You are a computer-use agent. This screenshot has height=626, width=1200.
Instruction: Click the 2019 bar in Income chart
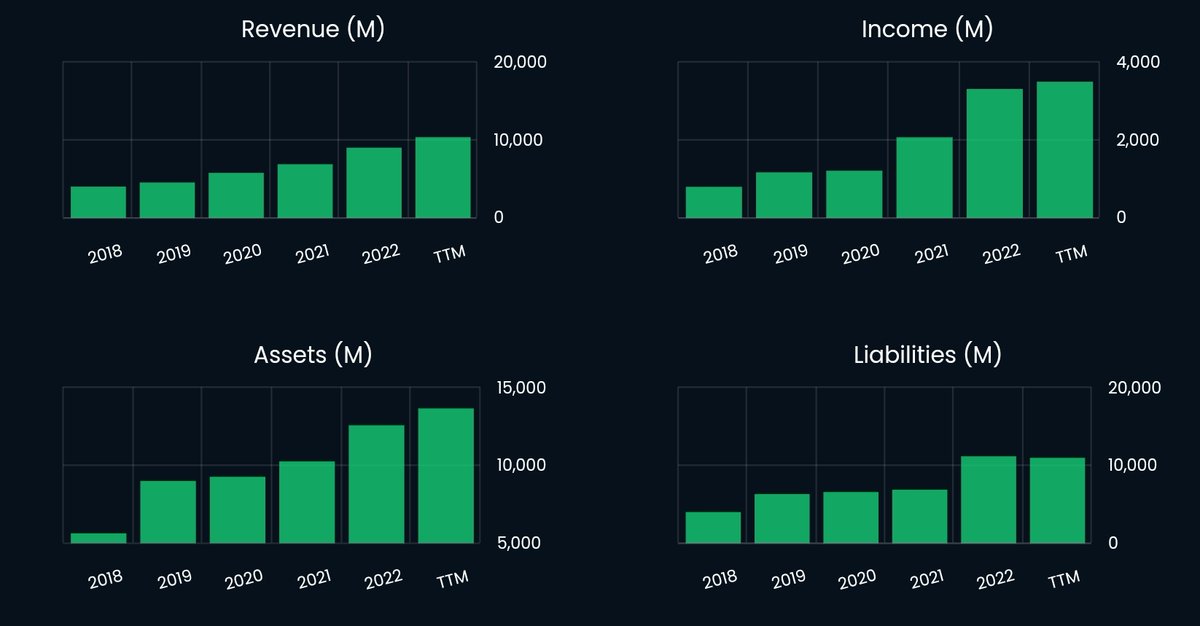pos(784,195)
